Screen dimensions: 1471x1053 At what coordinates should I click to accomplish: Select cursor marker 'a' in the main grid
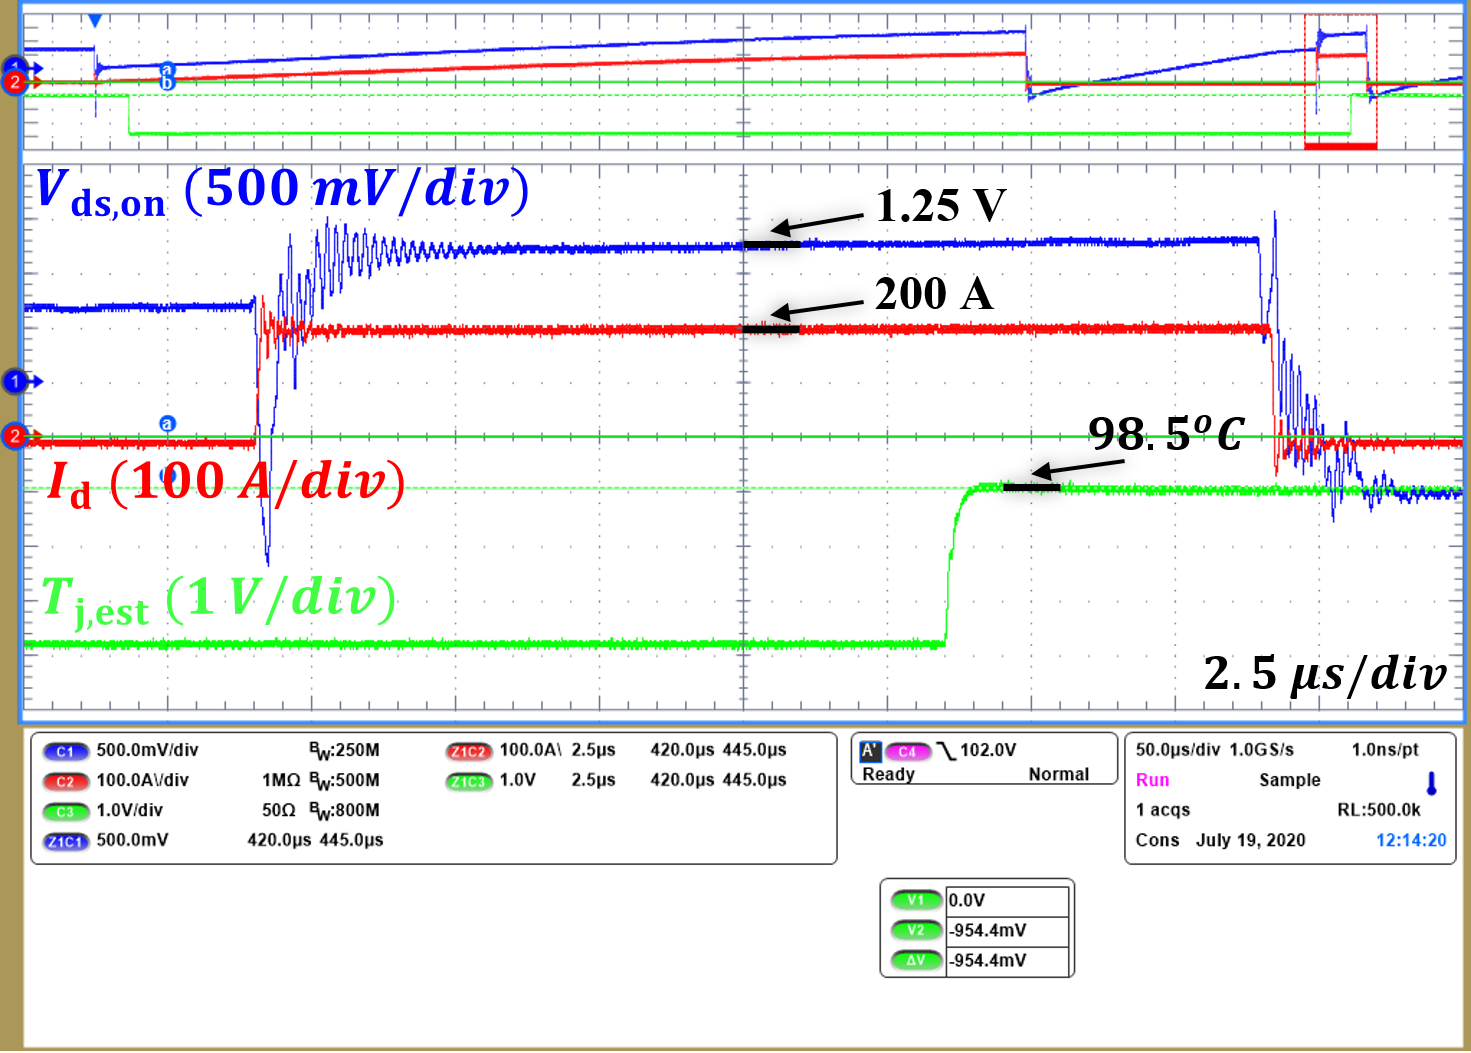167,424
